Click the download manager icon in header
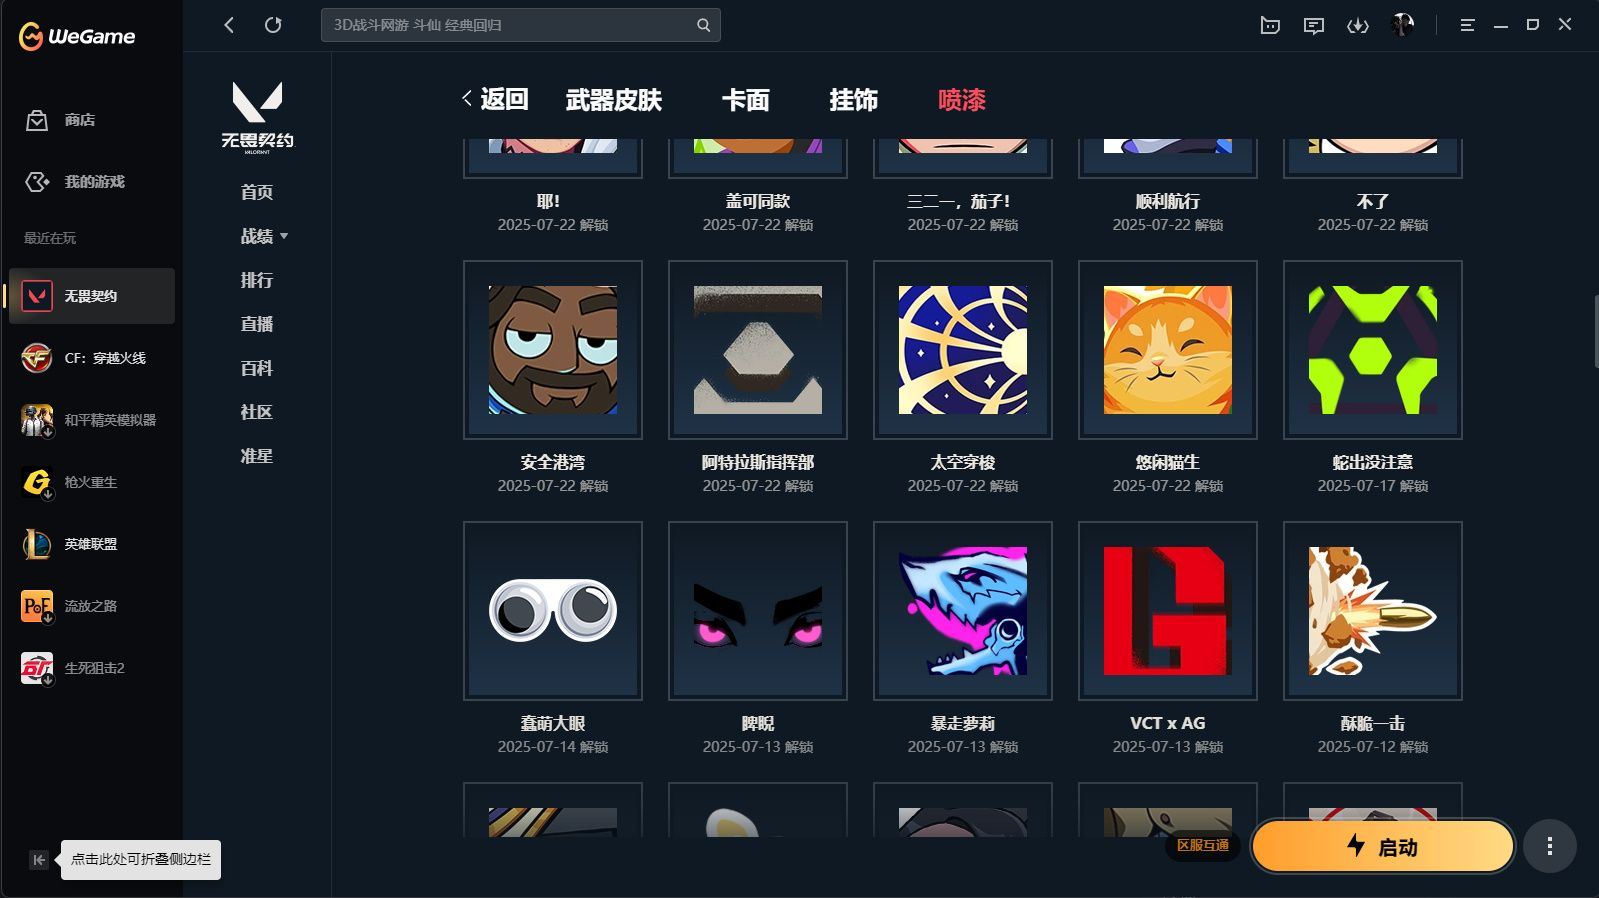 point(1357,26)
